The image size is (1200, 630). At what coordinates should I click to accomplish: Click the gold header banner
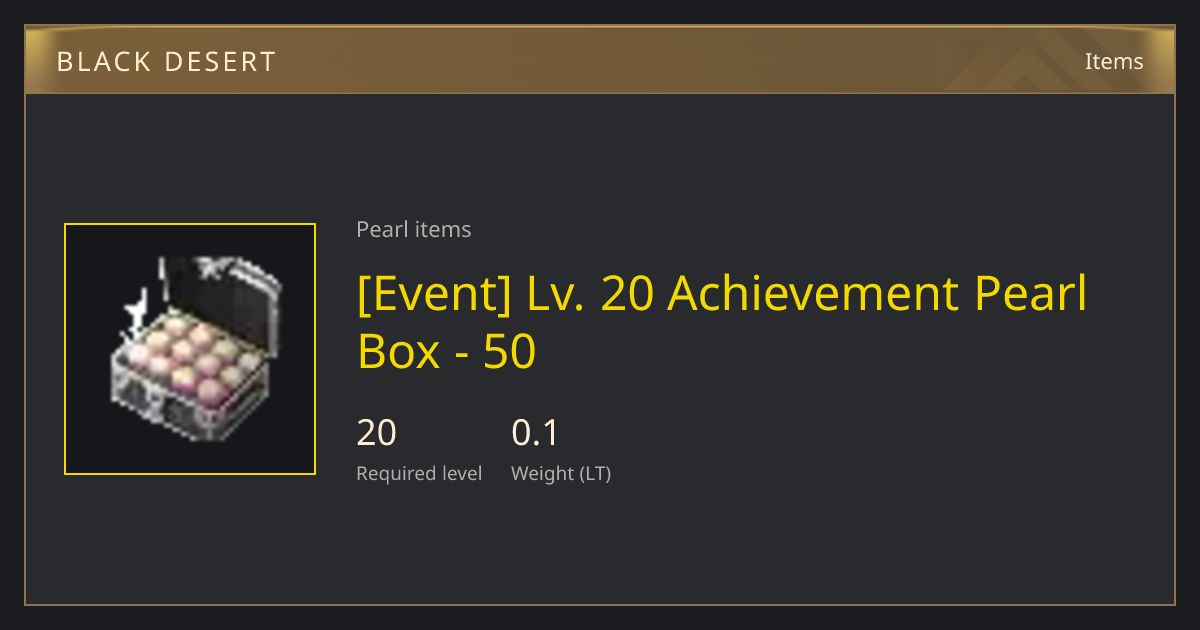(600, 60)
